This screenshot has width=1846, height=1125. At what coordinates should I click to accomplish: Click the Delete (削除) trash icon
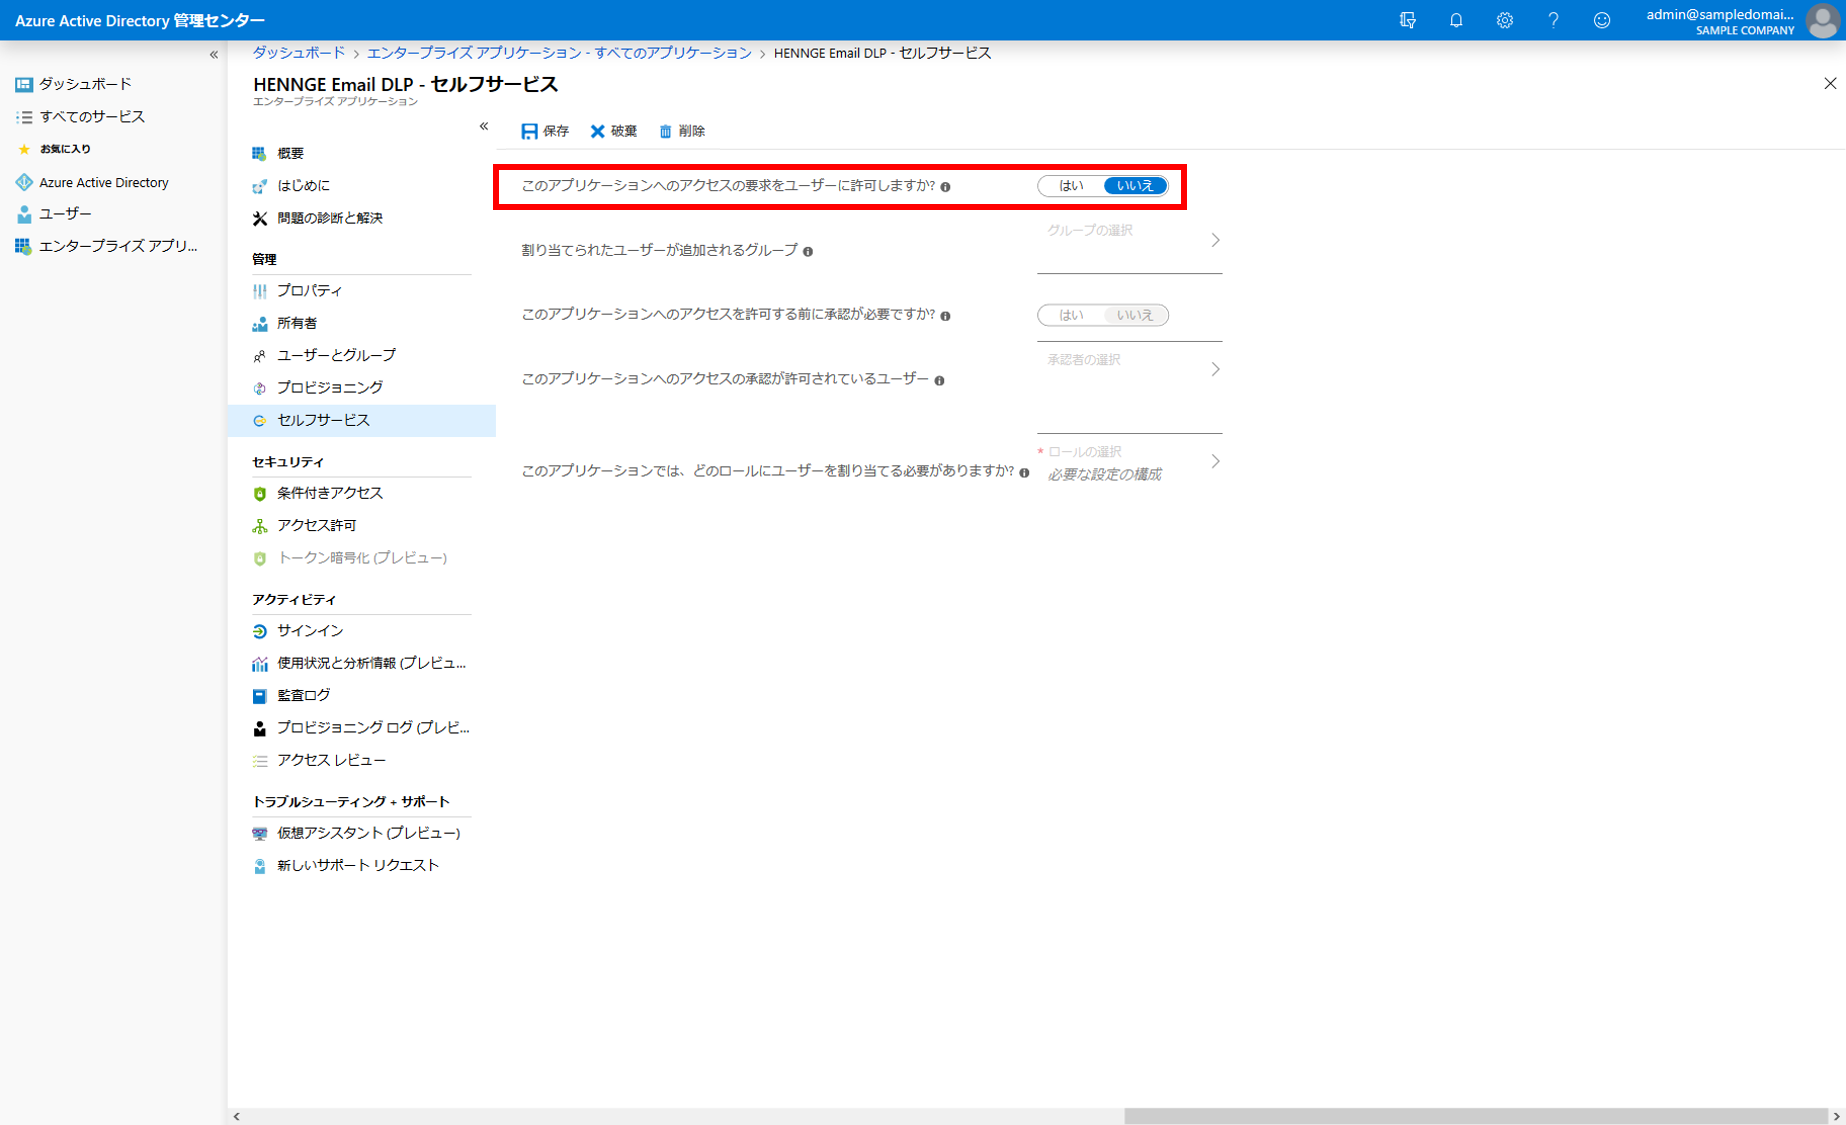(665, 131)
